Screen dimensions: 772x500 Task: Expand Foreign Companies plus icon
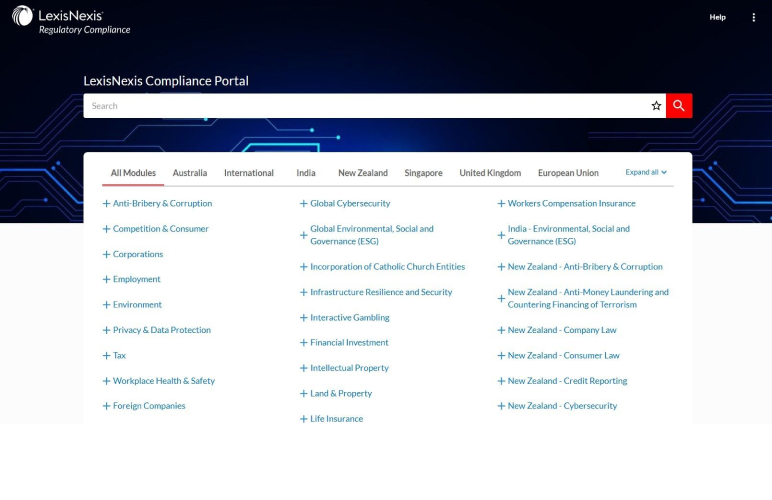(x=106, y=406)
